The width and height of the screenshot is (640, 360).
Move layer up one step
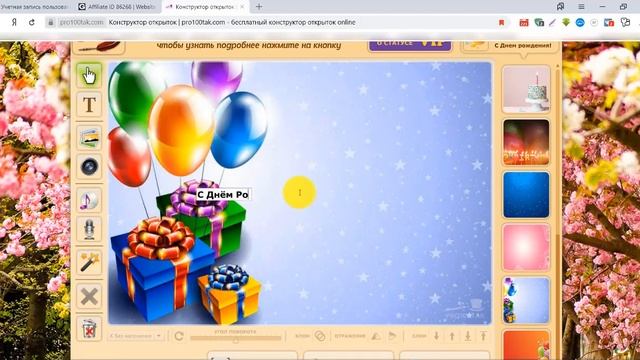coord(452,336)
